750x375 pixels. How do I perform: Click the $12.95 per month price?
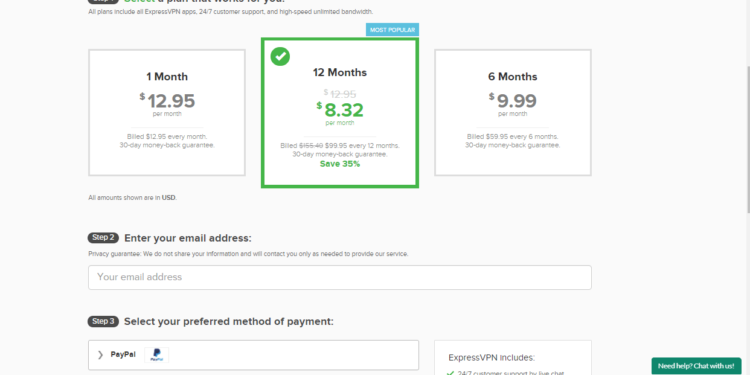167,101
